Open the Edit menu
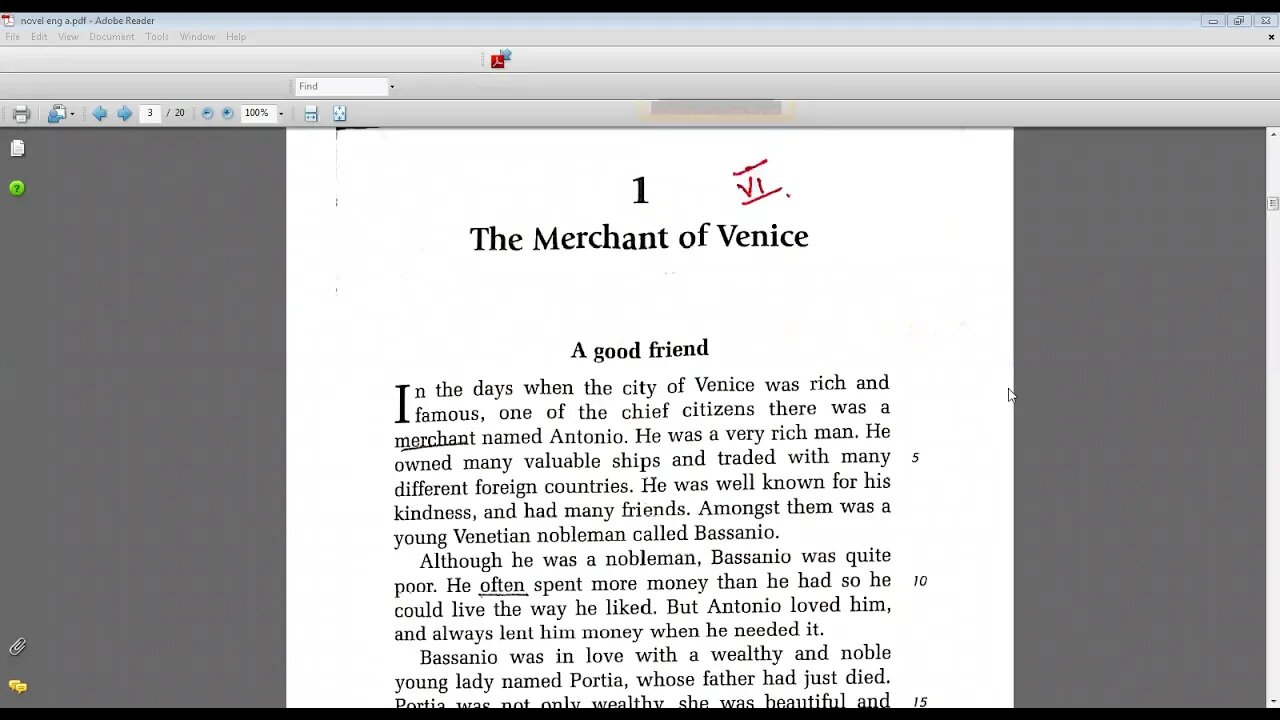Image resolution: width=1280 pixels, height=720 pixels. (x=39, y=37)
